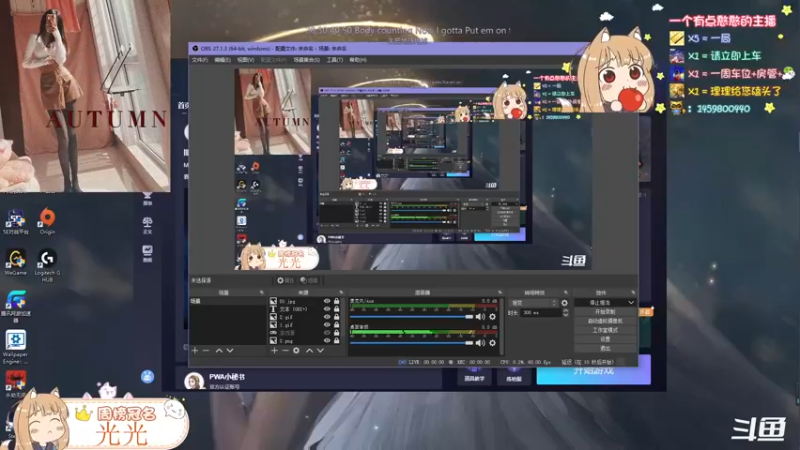
Task: Click PWA小秘书 avatar in background window
Action: [194, 381]
